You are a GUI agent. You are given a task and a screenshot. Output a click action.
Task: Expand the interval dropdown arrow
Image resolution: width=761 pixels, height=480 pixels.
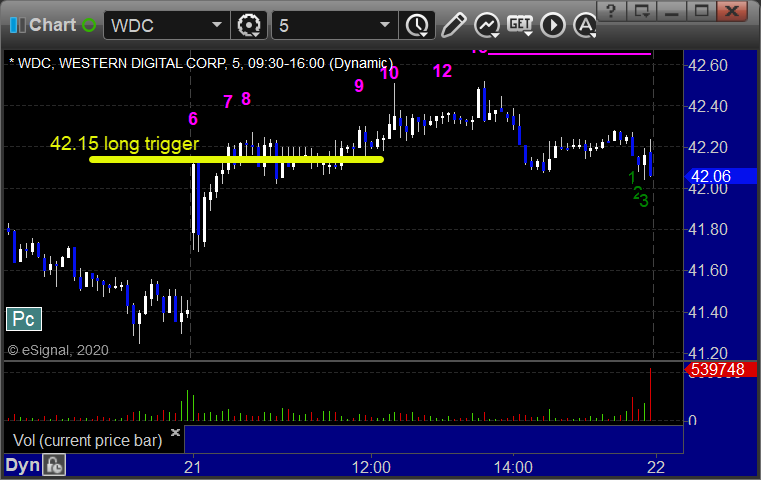pos(385,25)
